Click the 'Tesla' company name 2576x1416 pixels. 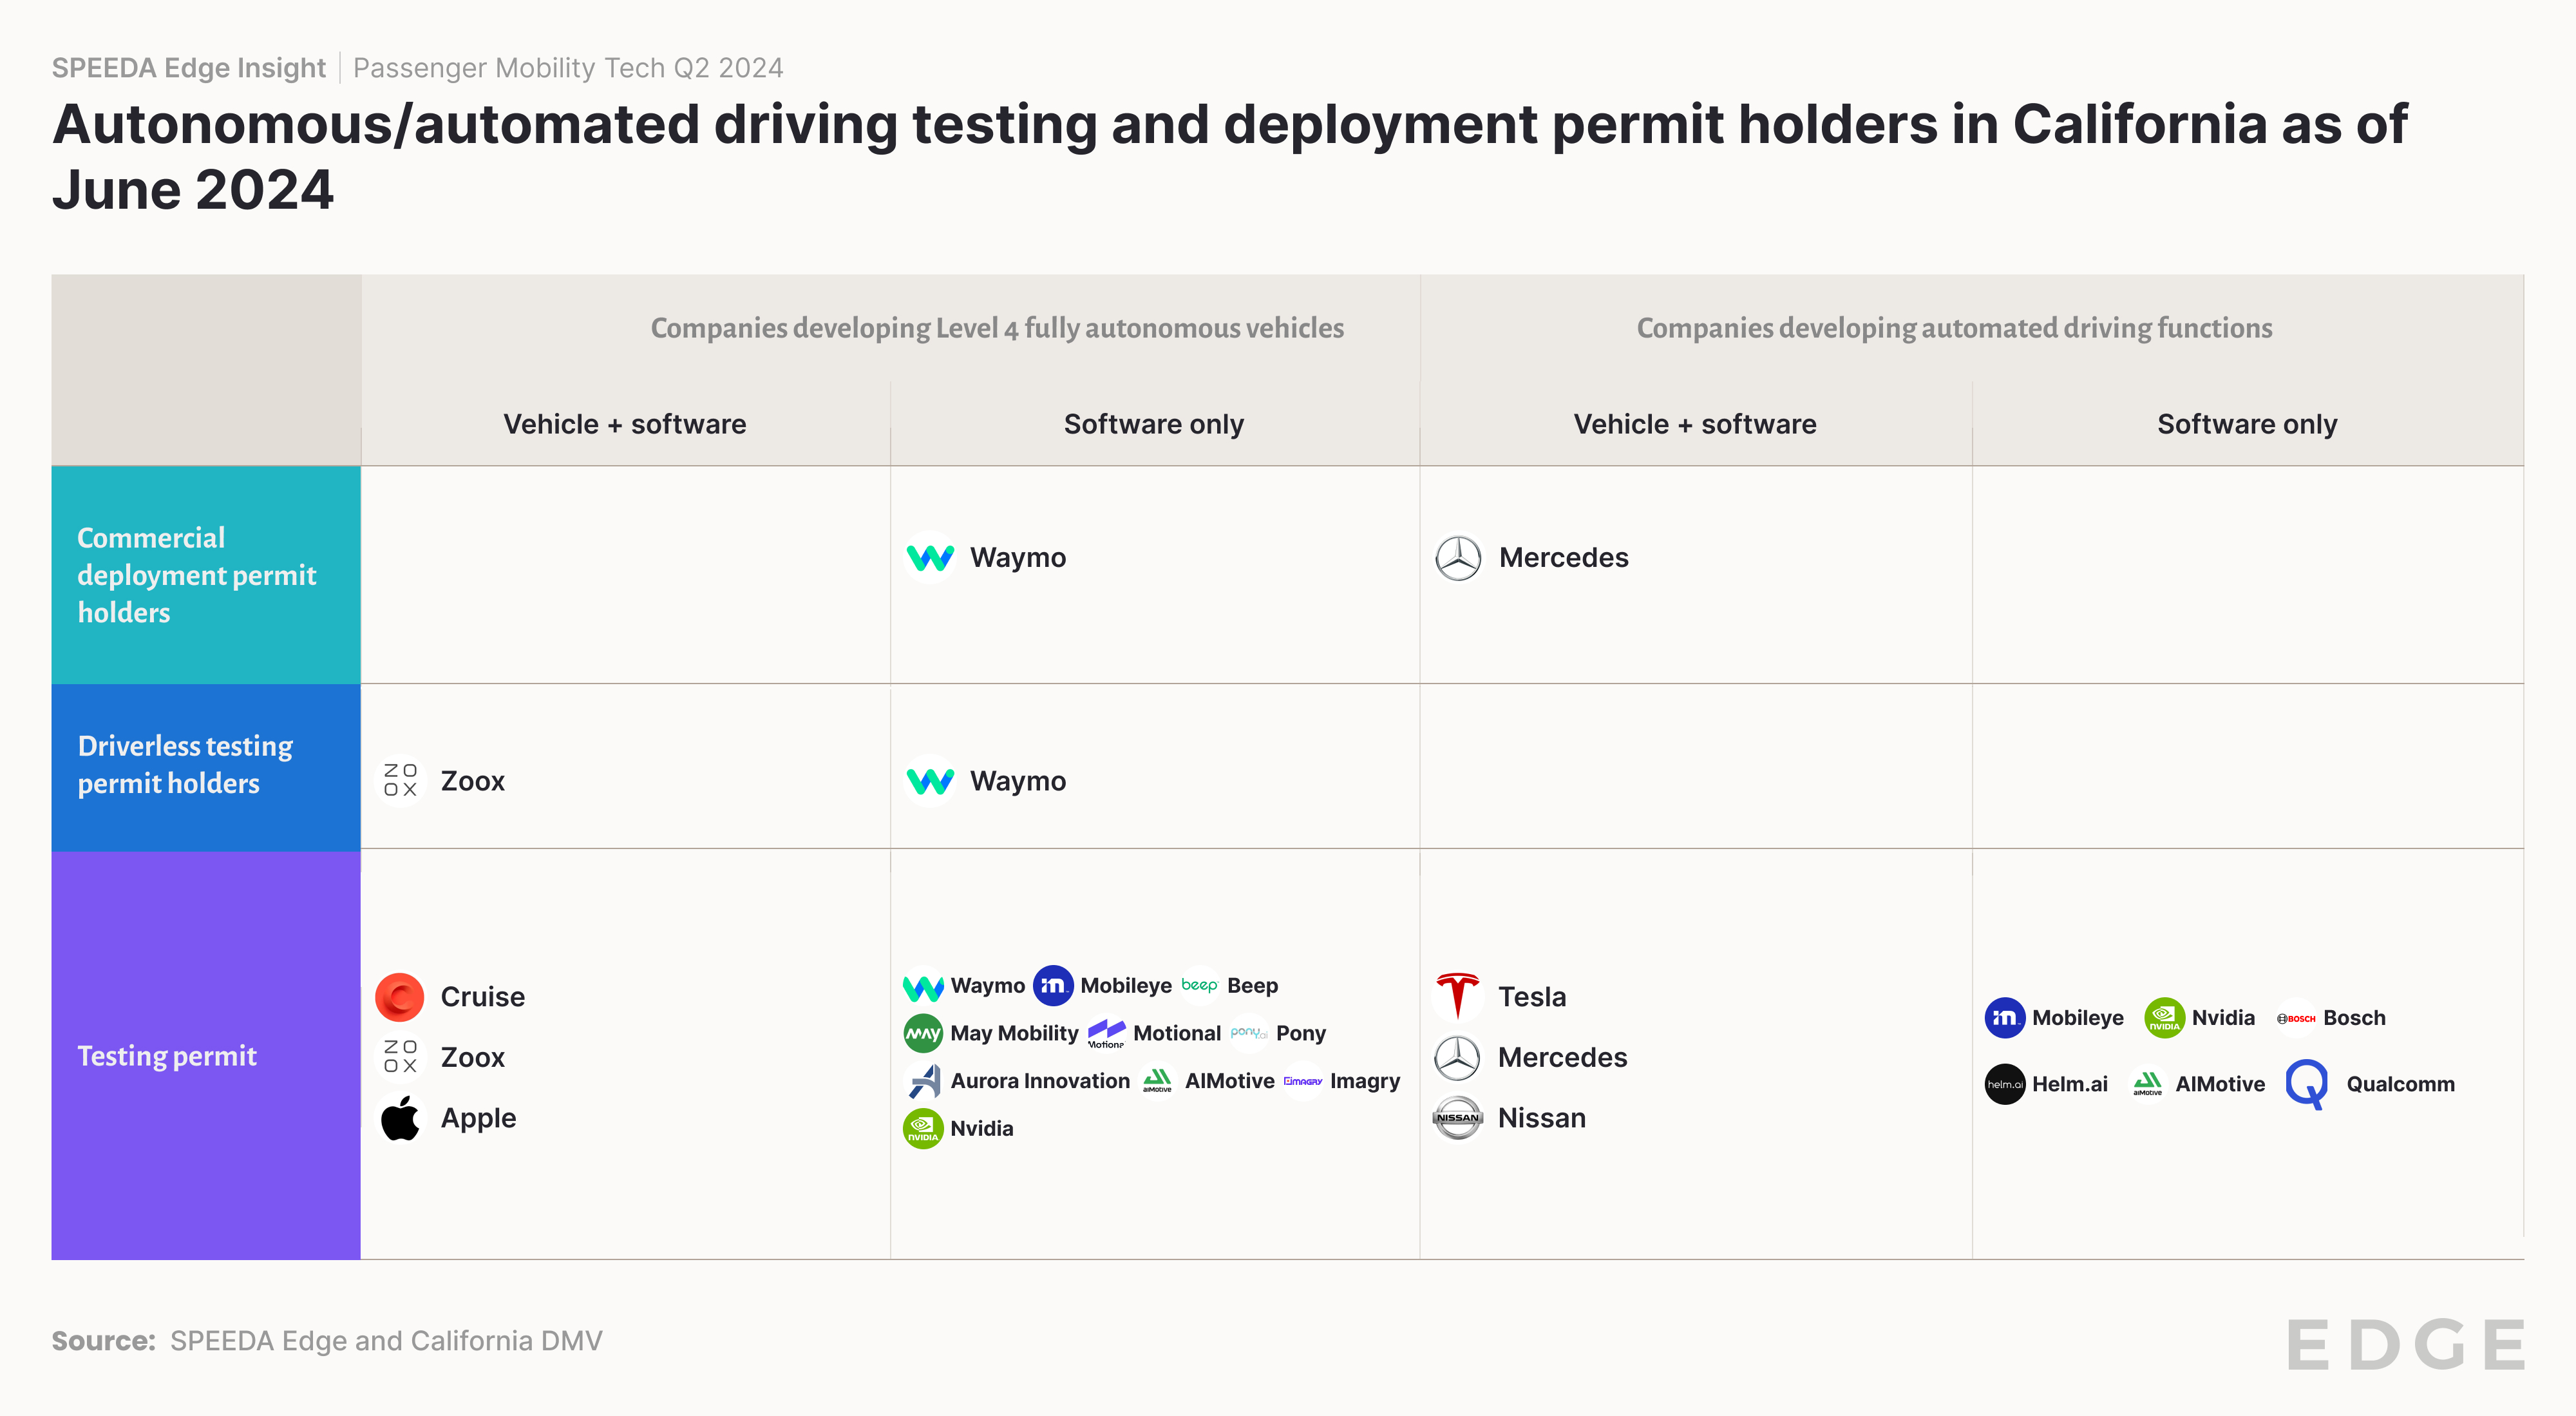click(x=1532, y=997)
